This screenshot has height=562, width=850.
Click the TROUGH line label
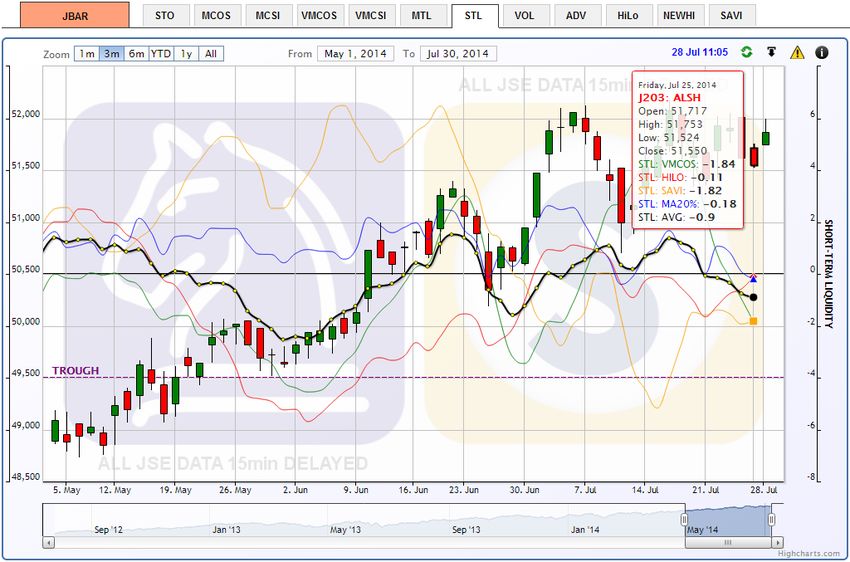(x=75, y=371)
